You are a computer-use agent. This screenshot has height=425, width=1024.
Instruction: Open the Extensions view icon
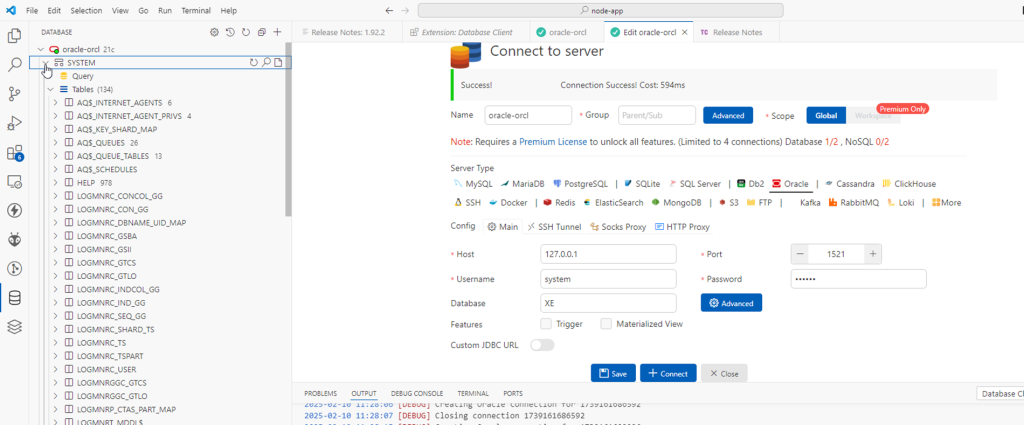14,153
